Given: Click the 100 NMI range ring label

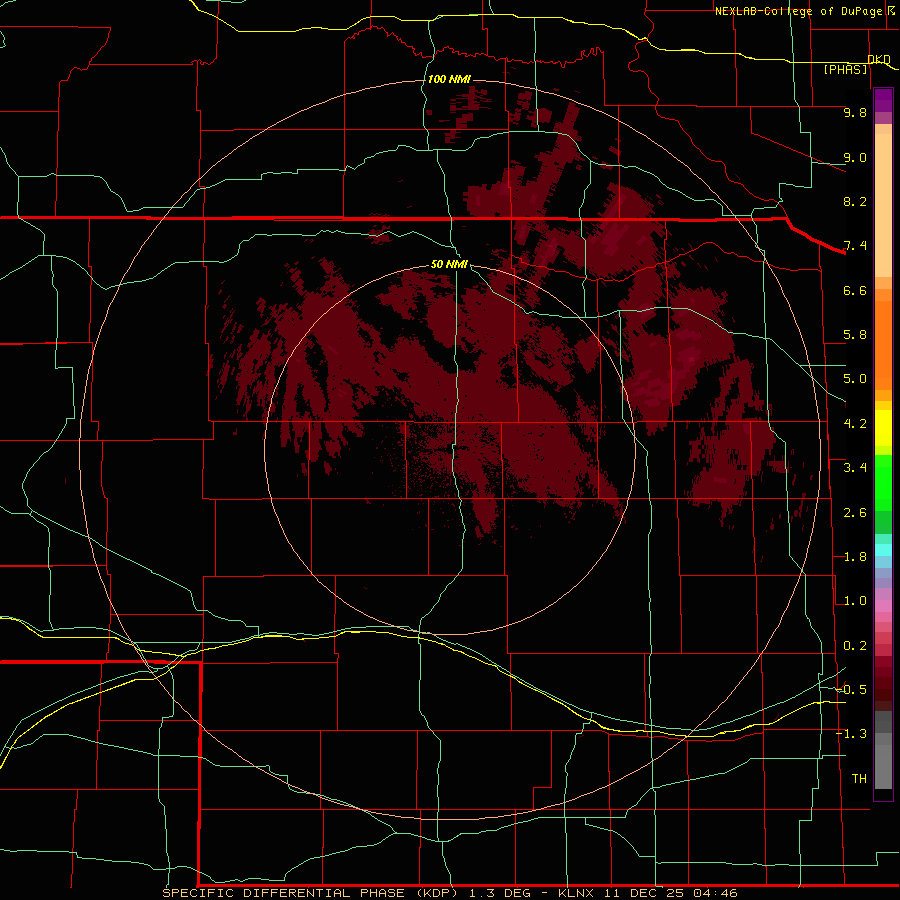Looking at the screenshot, I should [449, 79].
